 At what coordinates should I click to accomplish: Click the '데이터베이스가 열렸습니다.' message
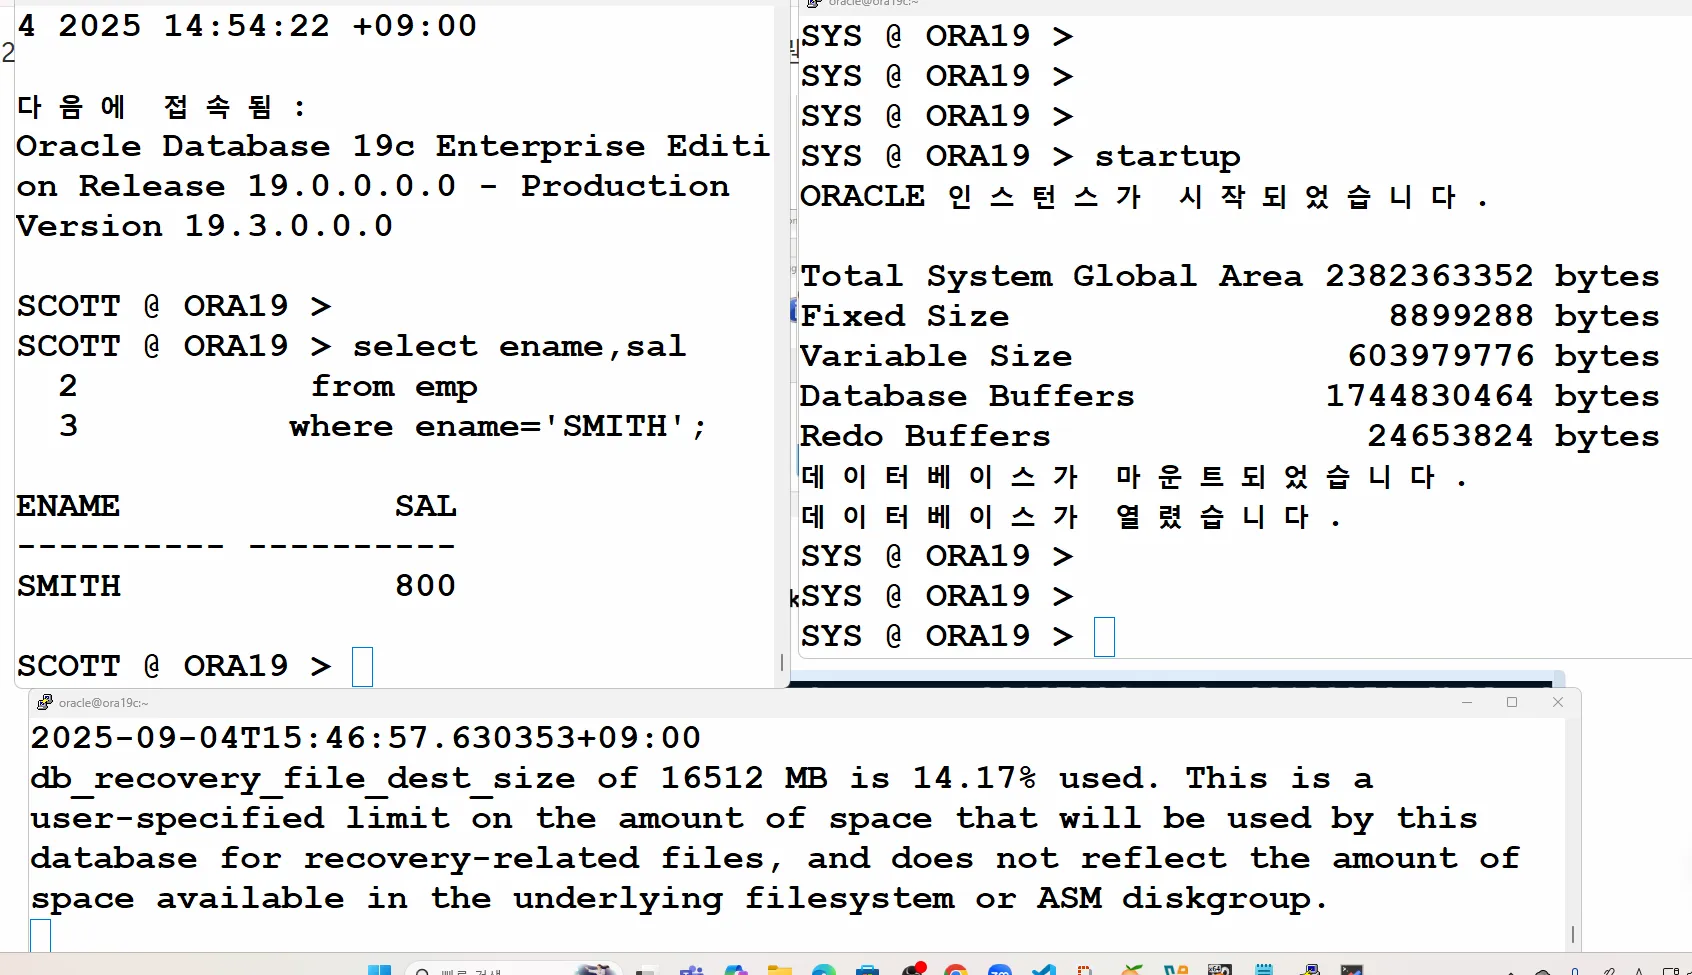coord(1071,516)
